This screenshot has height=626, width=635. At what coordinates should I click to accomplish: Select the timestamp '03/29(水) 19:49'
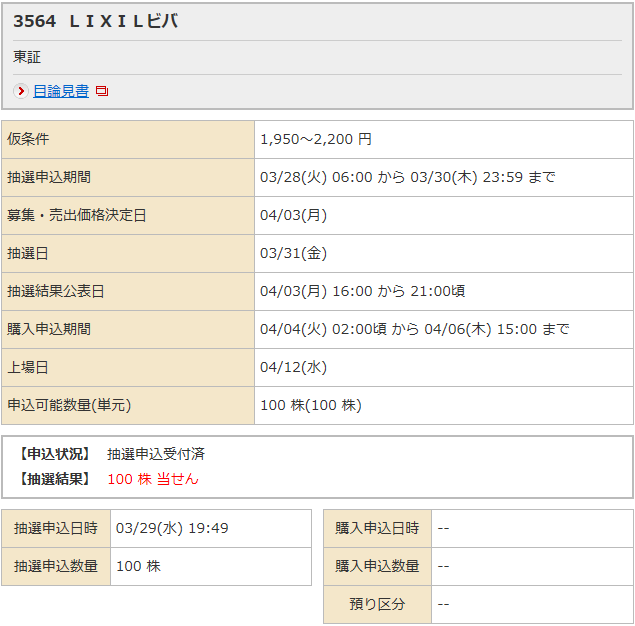[172, 528]
